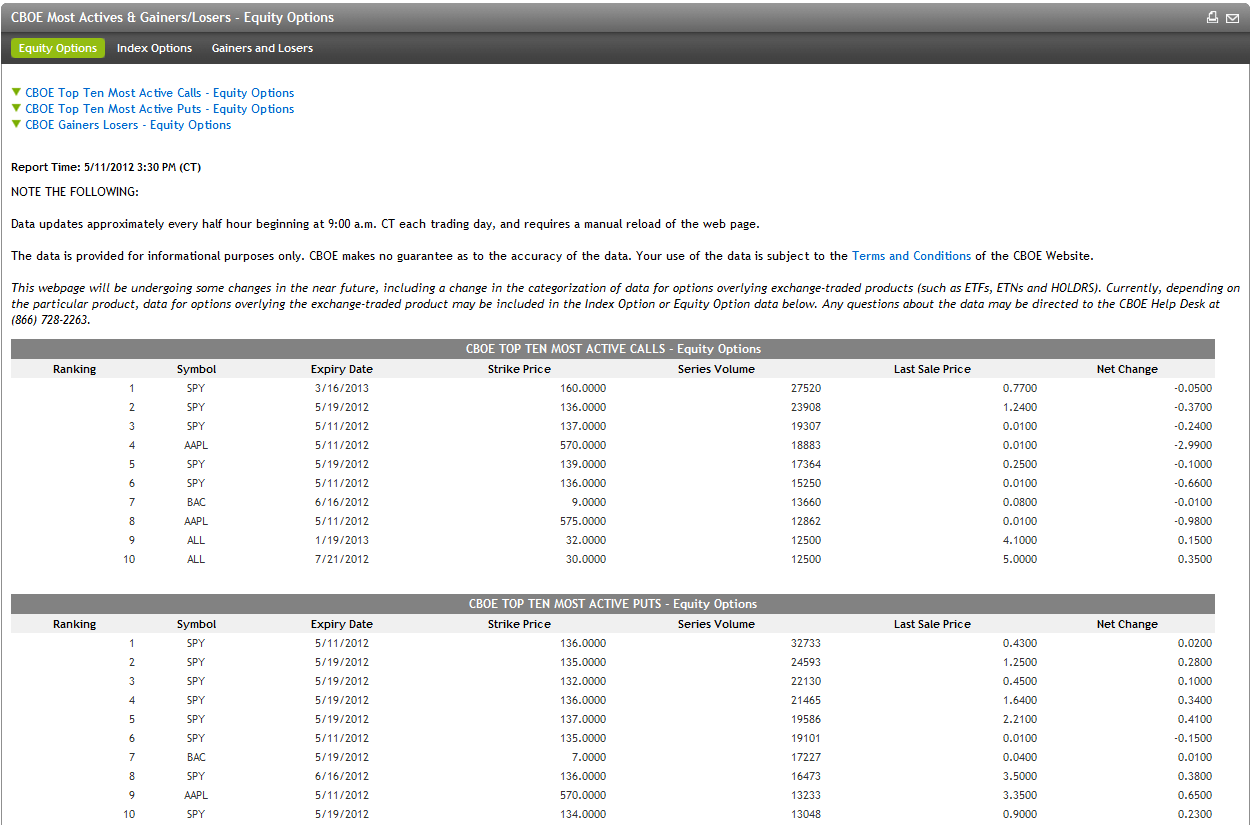The width and height of the screenshot is (1251, 825).
Task: Select series volume 19307 in calls table
Action: 805,426
